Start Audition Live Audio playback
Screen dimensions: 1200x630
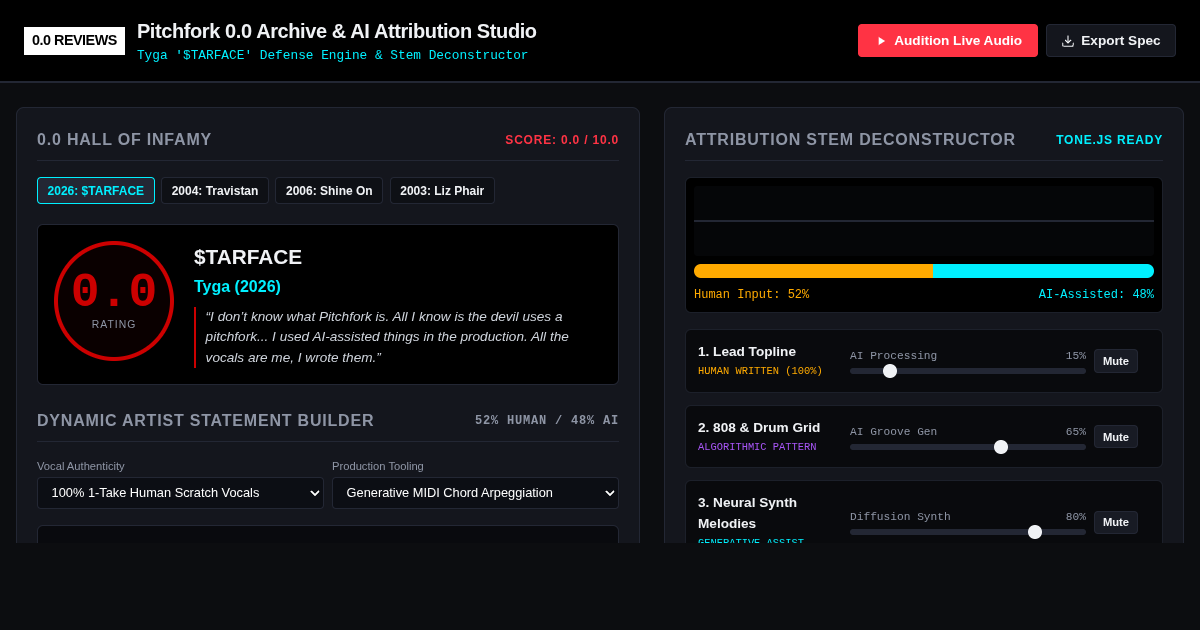pos(948,41)
